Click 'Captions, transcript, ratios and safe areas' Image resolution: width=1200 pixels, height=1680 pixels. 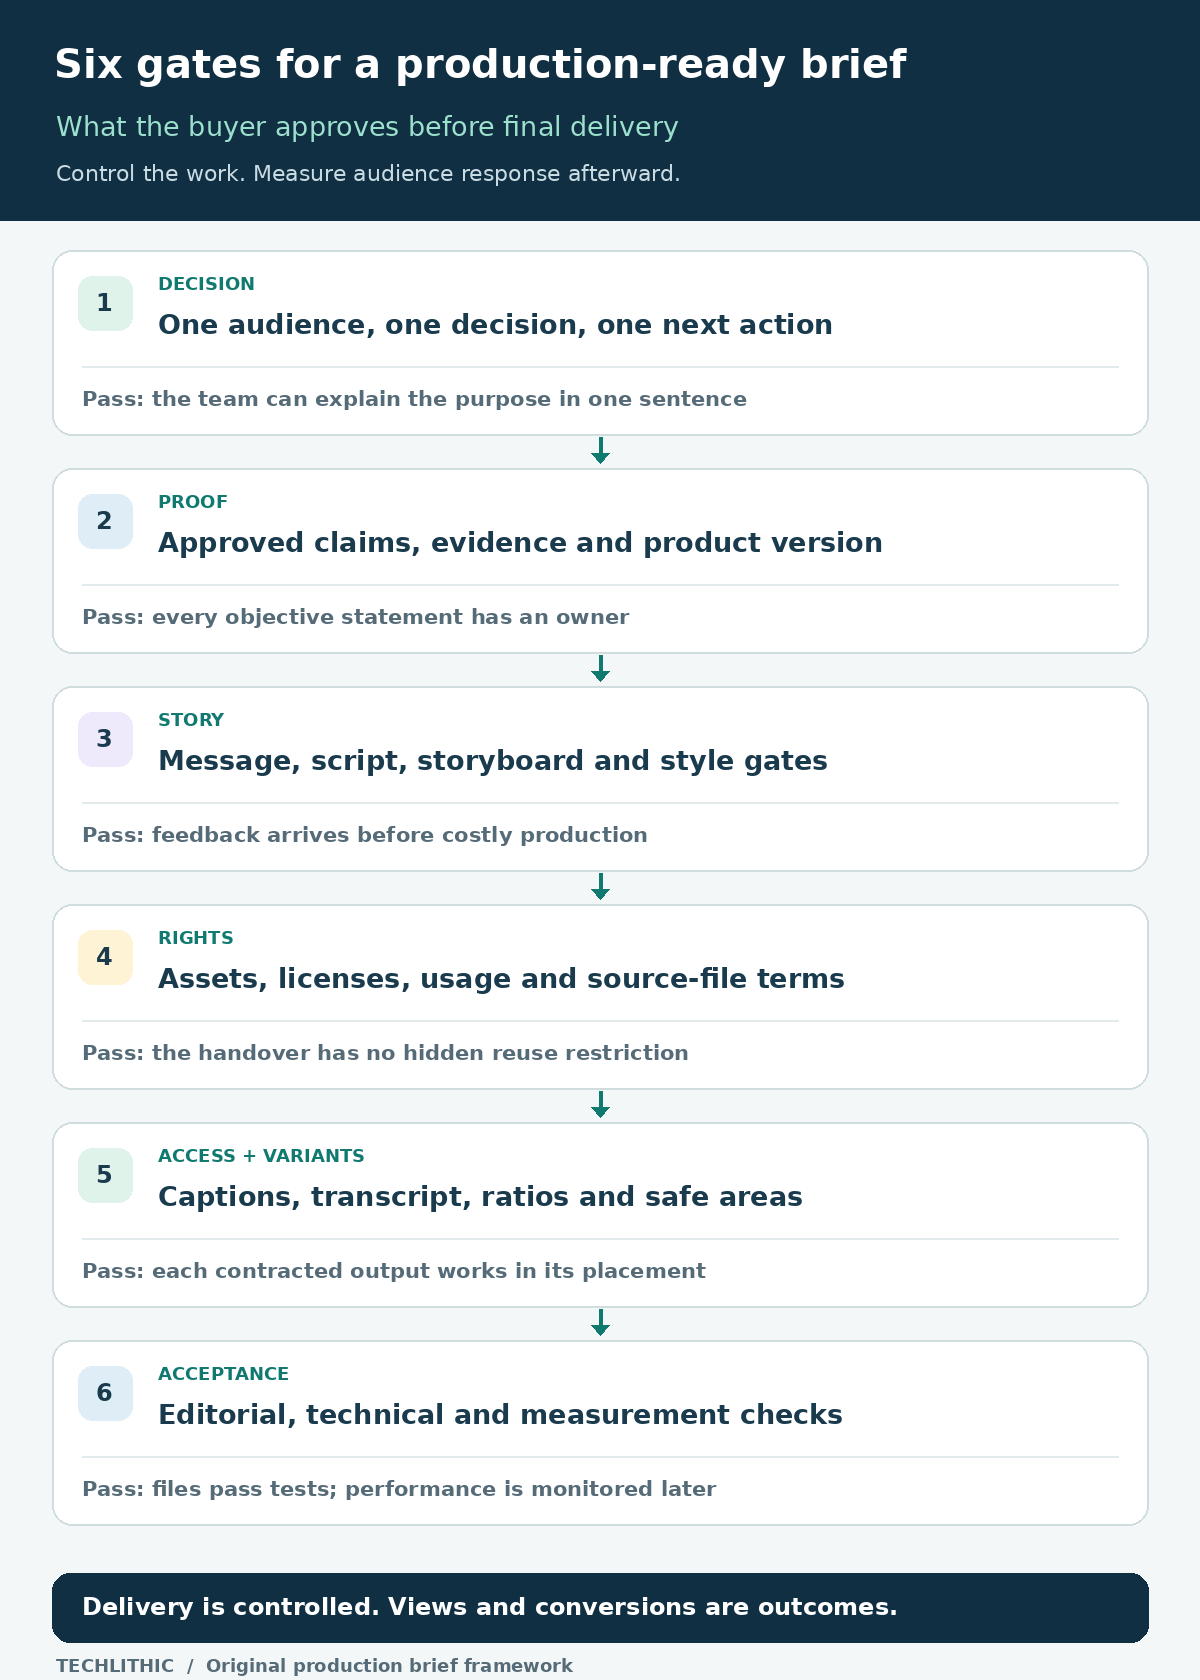480,1197
